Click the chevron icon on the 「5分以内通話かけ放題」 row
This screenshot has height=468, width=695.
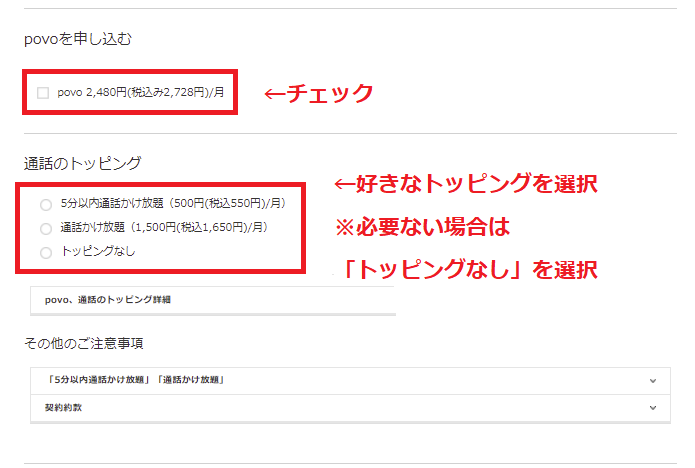point(652,380)
